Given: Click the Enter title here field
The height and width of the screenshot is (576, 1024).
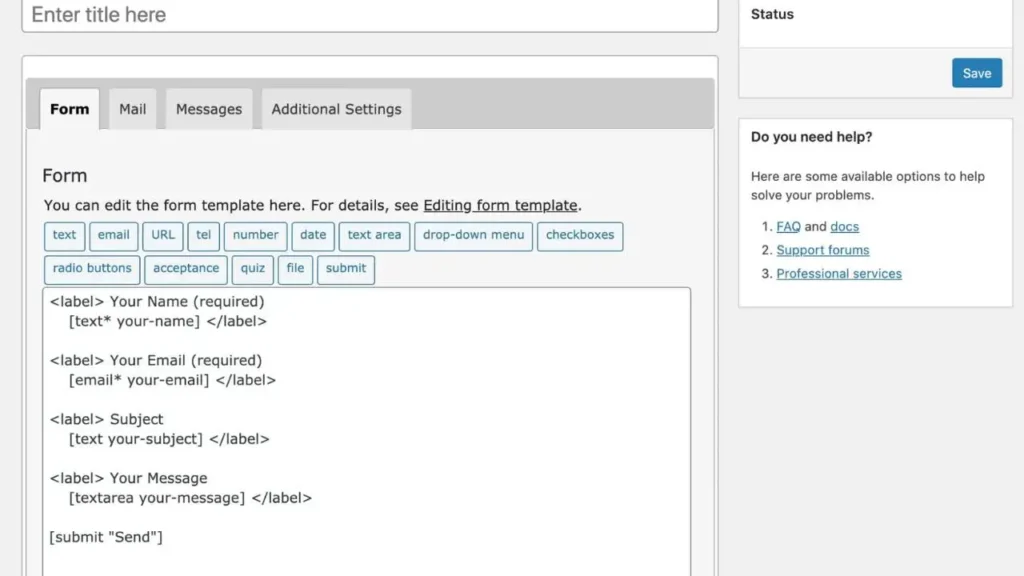Looking at the screenshot, I should (x=370, y=15).
